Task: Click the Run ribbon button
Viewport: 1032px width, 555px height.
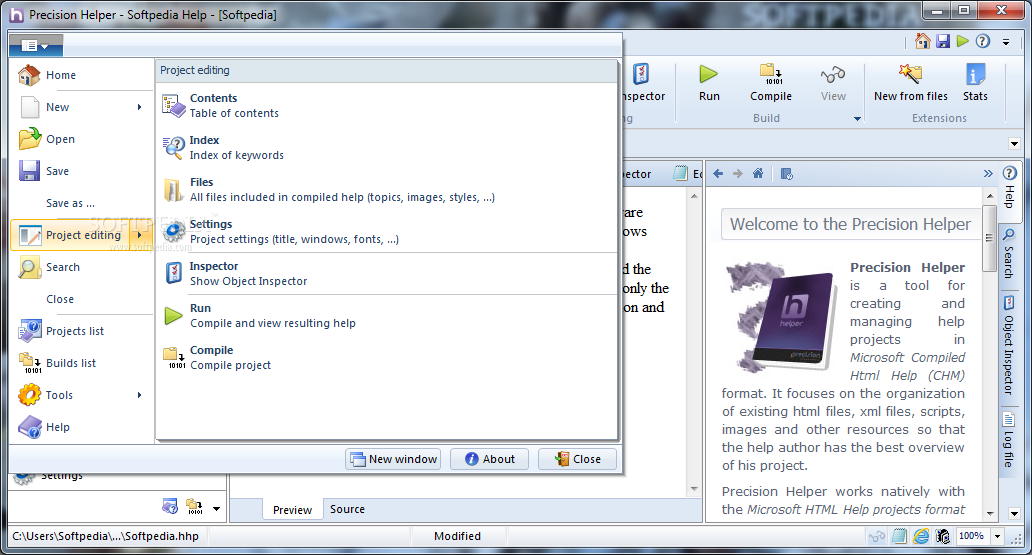Action: coord(709,83)
